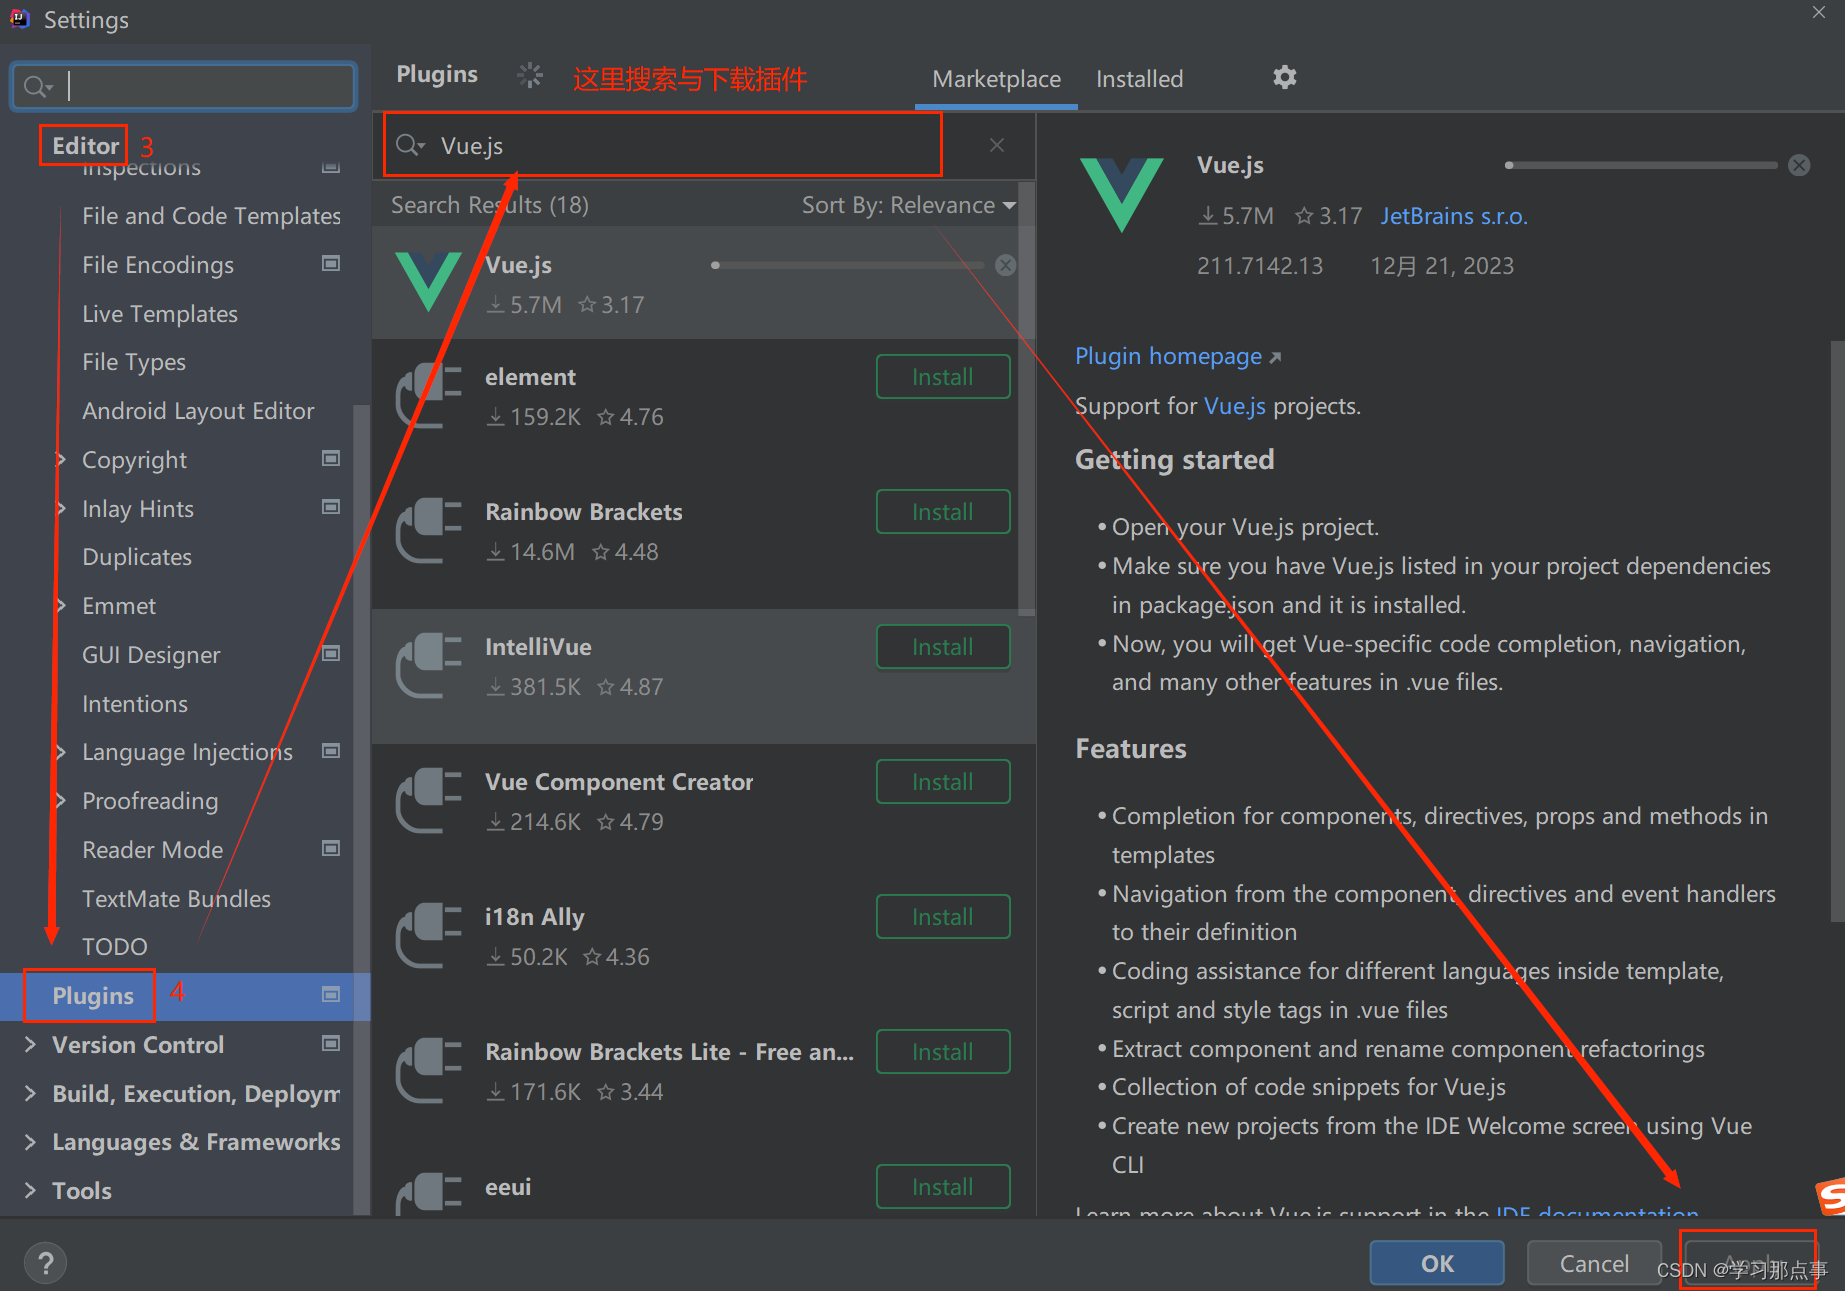Select the IntelliVue plugin icon

coord(428,666)
